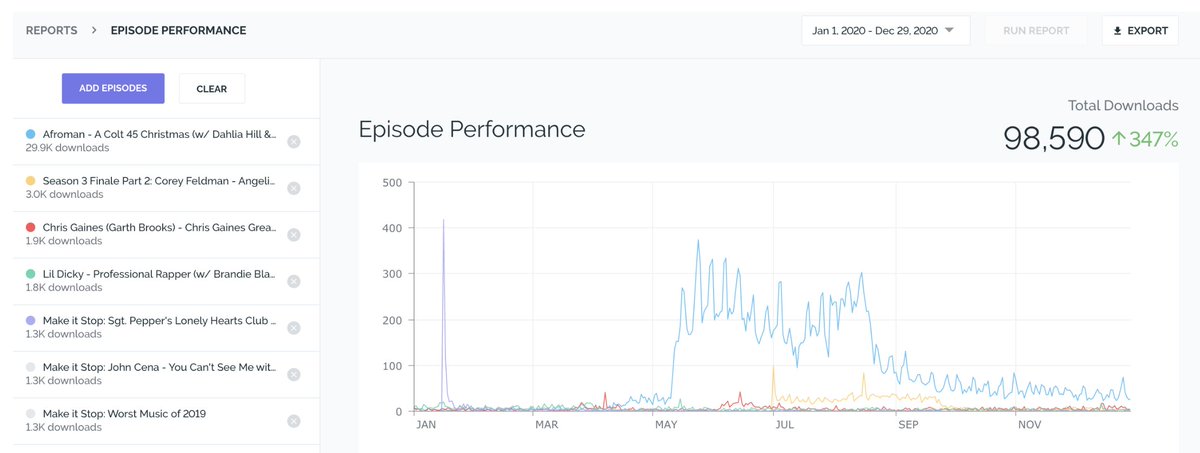Remove the John Cena episode with its x icon
Image resolution: width=1200 pixels, height=453 pixels.
tap(293, 374)
